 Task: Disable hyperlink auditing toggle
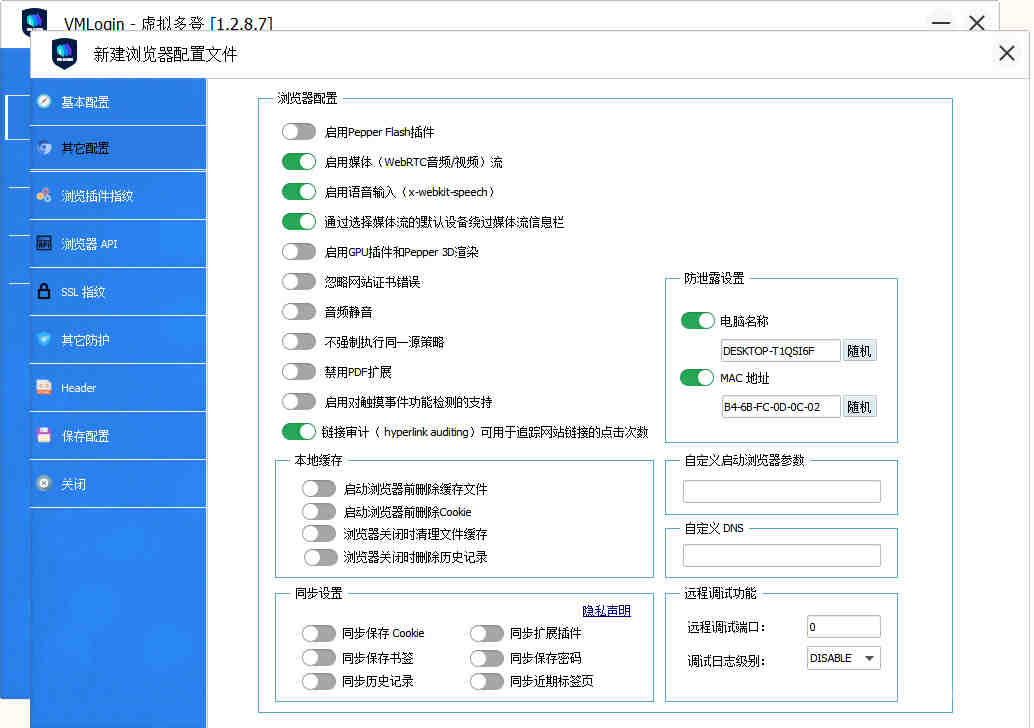[299, 432]
